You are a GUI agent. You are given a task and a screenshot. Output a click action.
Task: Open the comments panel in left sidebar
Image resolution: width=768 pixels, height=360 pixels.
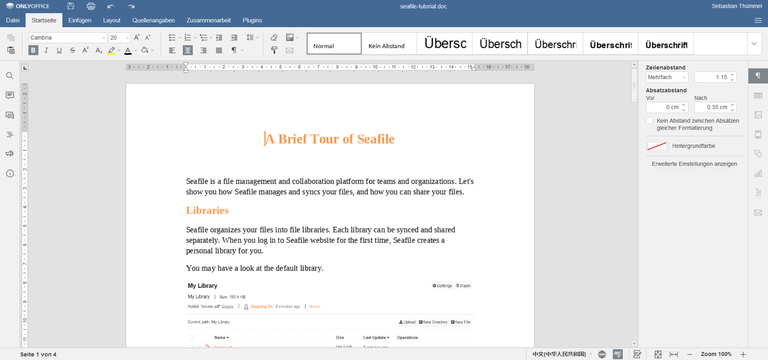tap(10, 95)
